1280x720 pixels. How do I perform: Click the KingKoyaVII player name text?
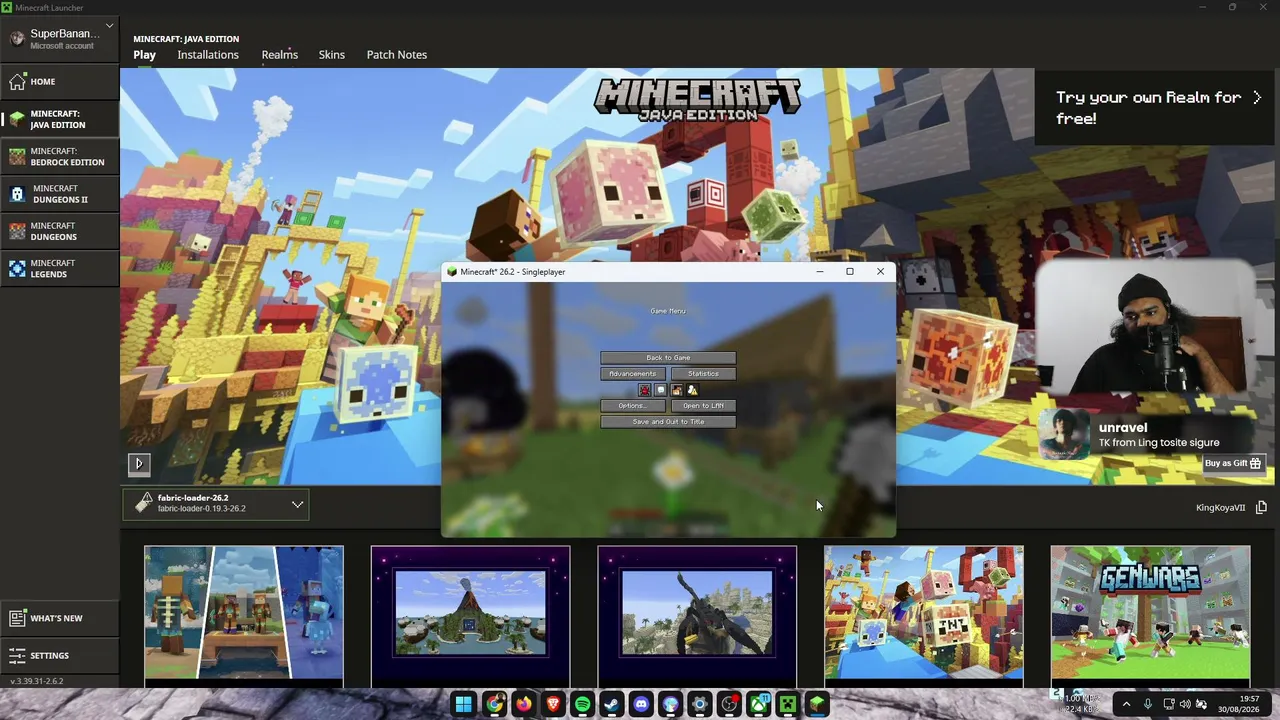tap(1221, 508)
